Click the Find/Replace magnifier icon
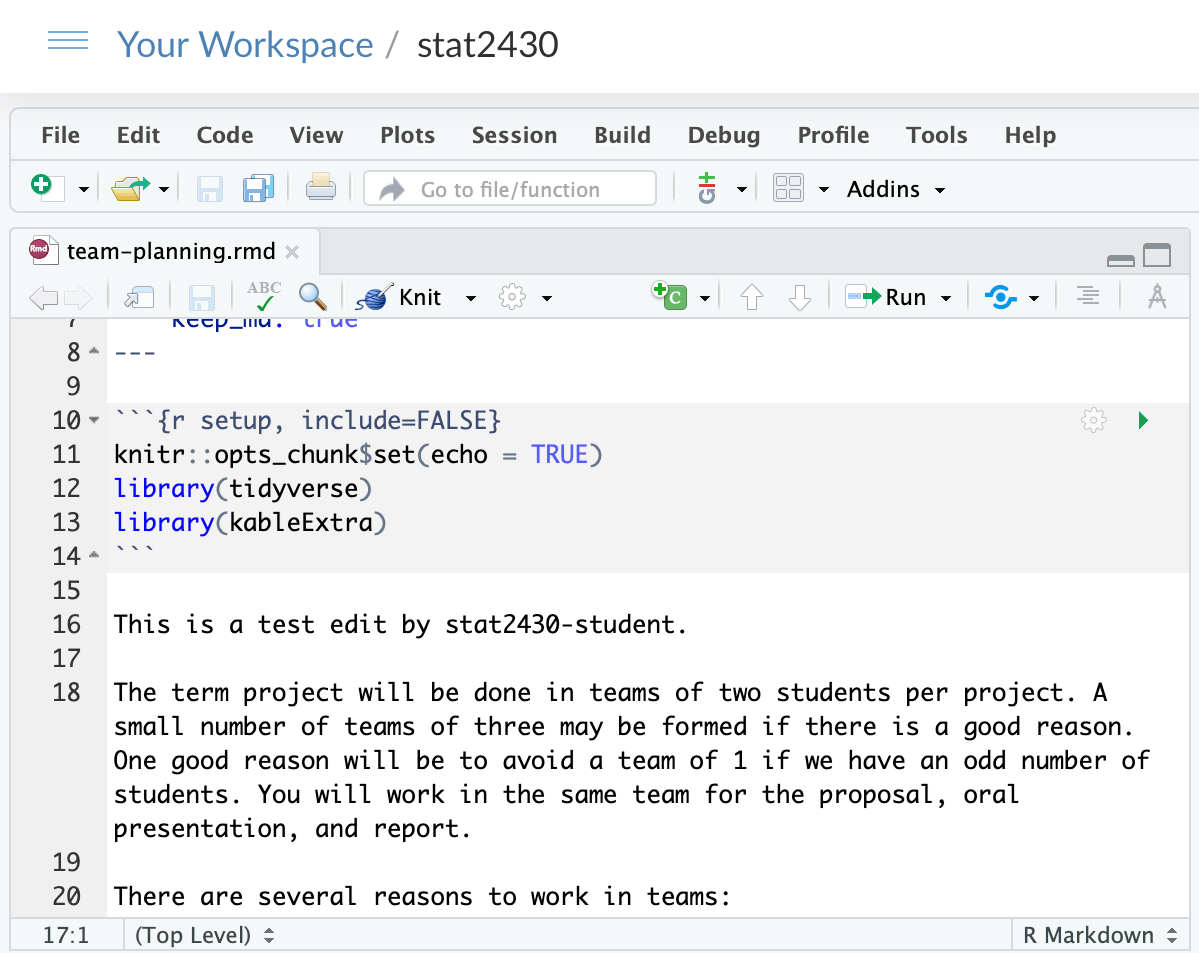This screenshot has width=1199, height=953. 313,297
